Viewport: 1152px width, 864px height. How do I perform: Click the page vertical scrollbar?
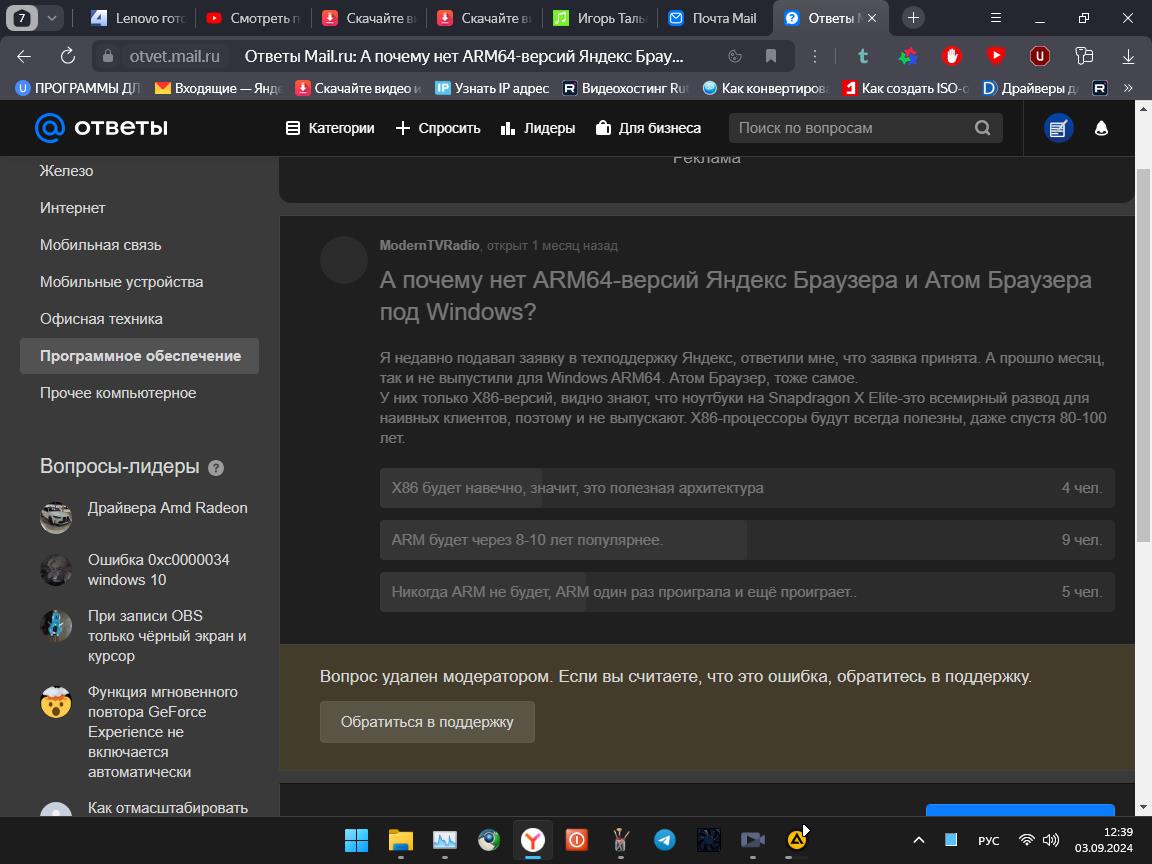(1143, 356)
